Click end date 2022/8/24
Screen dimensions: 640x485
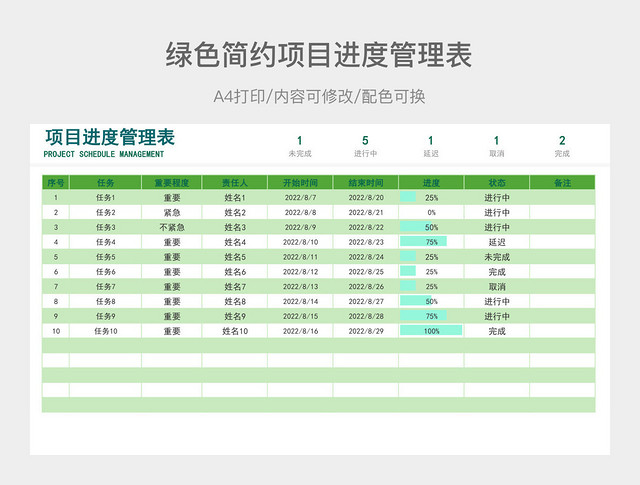pos(366,257)
